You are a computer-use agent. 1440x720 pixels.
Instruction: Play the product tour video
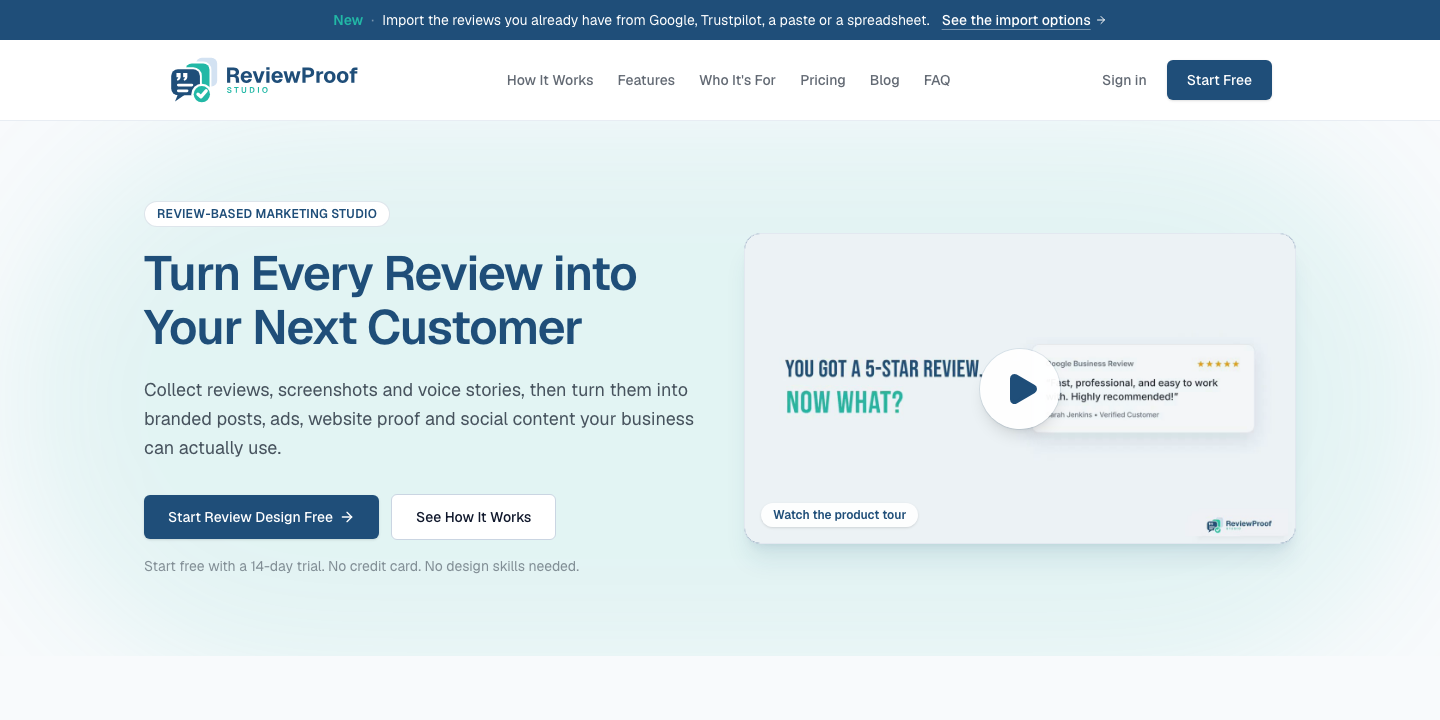click(1019, 389)
